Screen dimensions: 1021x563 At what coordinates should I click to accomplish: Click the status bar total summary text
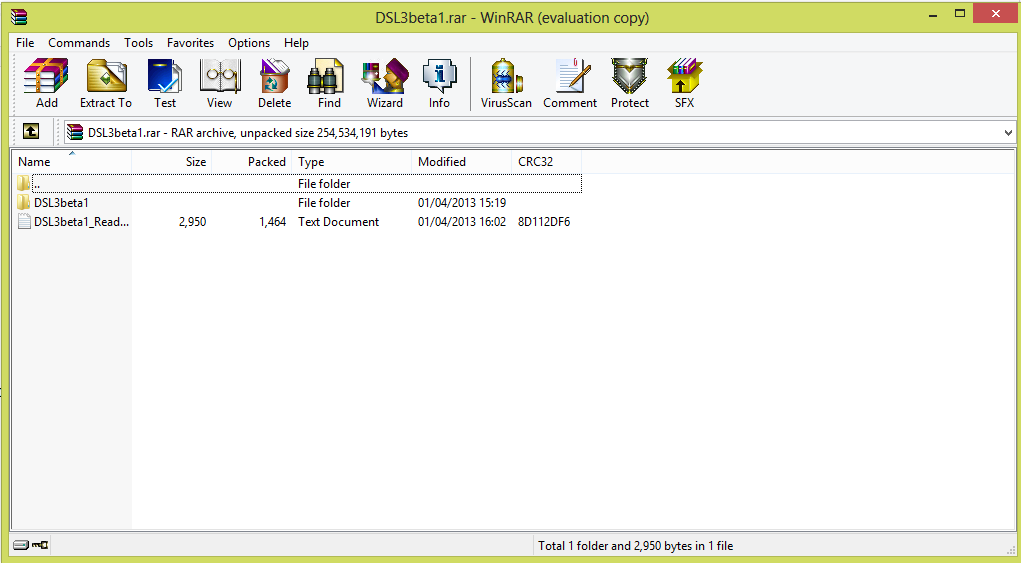636,546
